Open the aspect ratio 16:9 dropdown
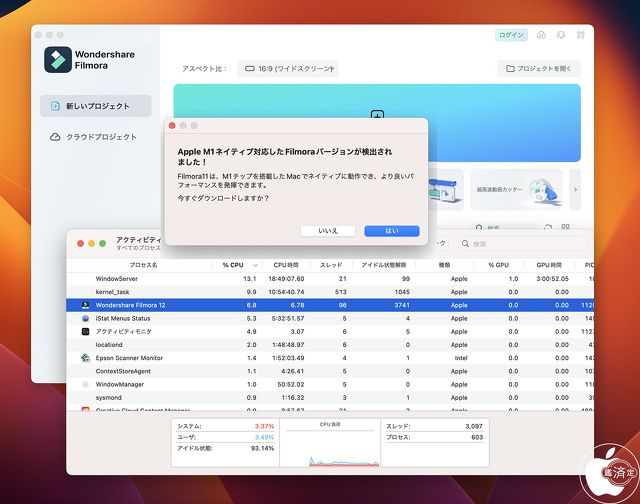This screenshot has width=640, height=504. (288, 69)
